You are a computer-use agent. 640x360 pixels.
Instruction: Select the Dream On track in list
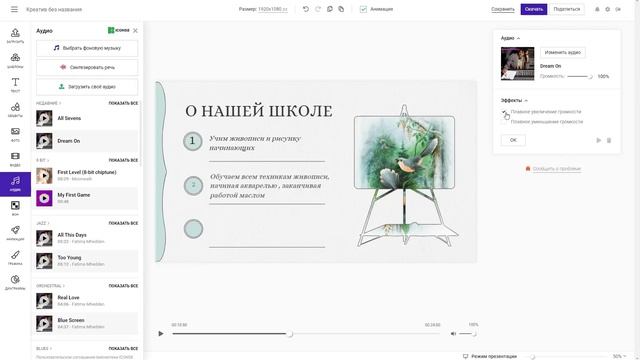tap(87, 141)
